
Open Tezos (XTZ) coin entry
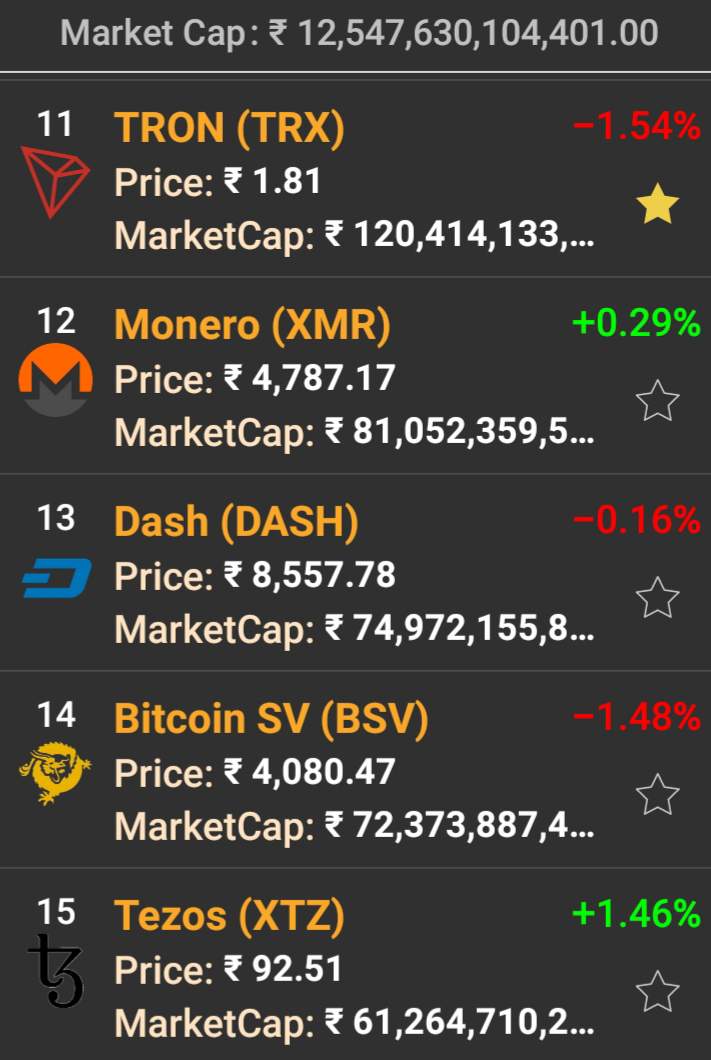tap(229, 916)
